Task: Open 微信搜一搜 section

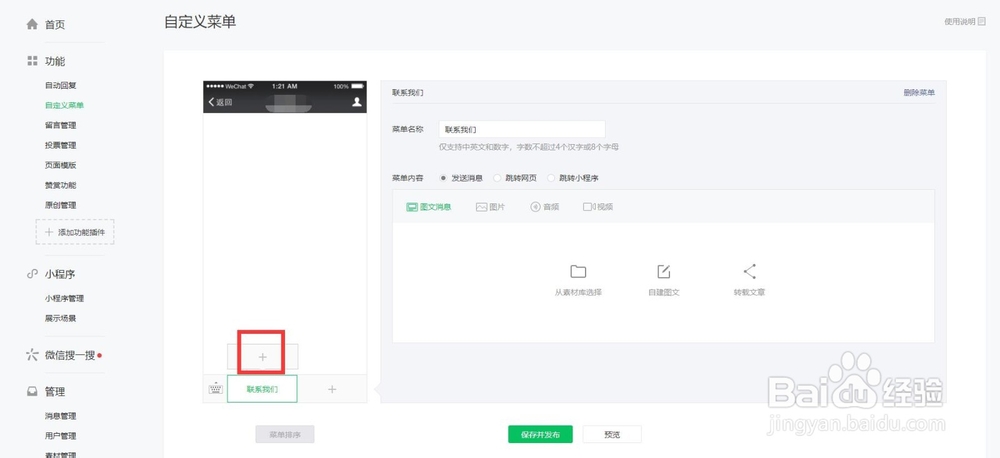Action: point(70,355)
